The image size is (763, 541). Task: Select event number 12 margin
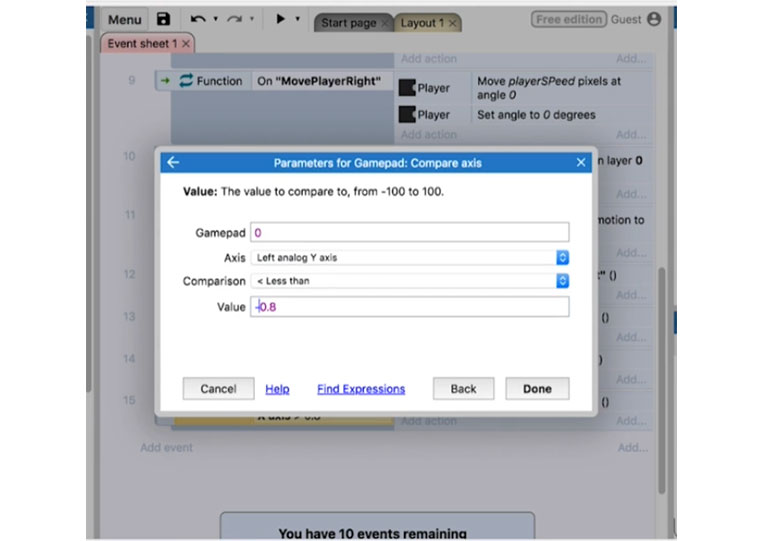(129, 274)
